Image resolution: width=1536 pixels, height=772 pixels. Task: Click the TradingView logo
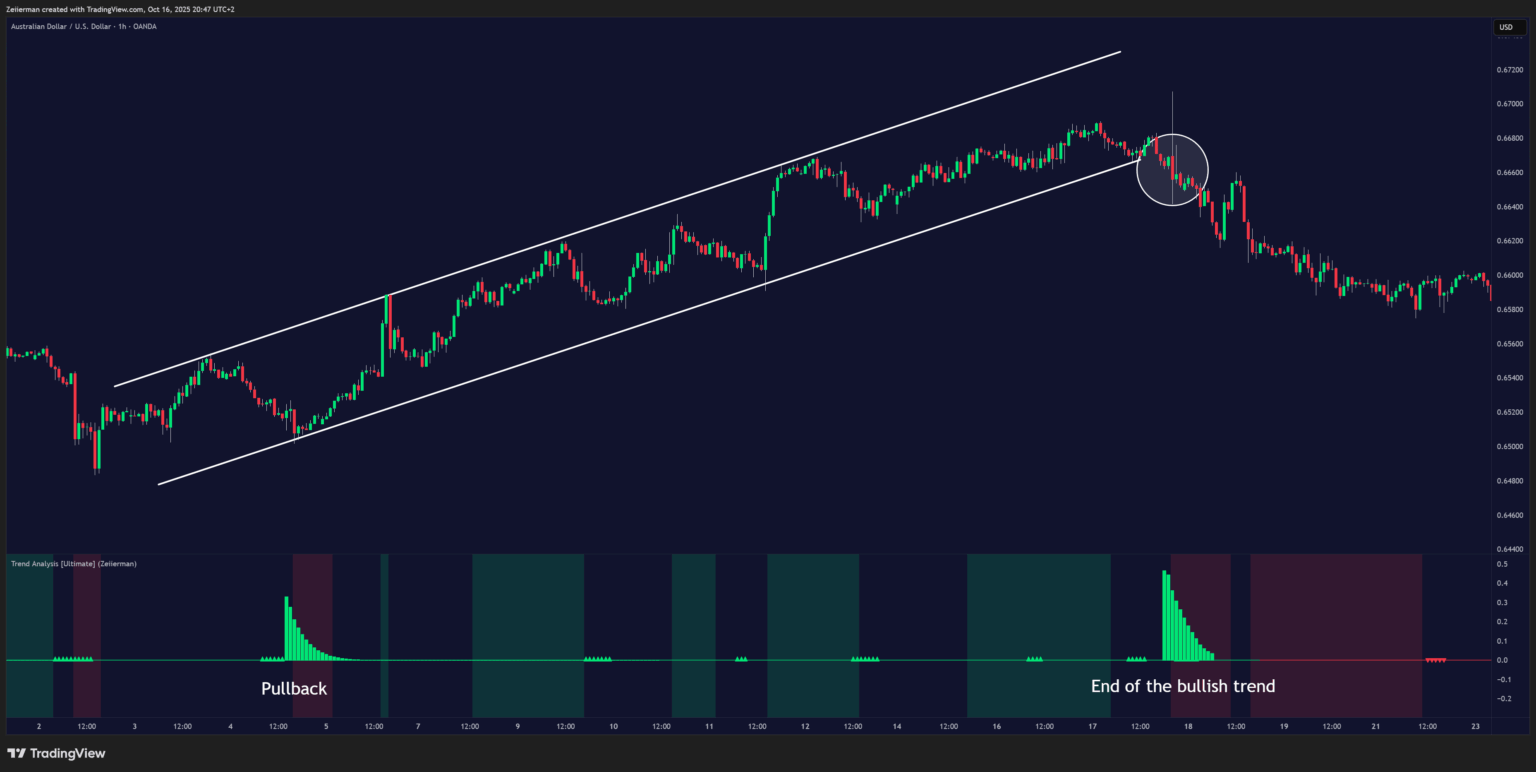56,753
